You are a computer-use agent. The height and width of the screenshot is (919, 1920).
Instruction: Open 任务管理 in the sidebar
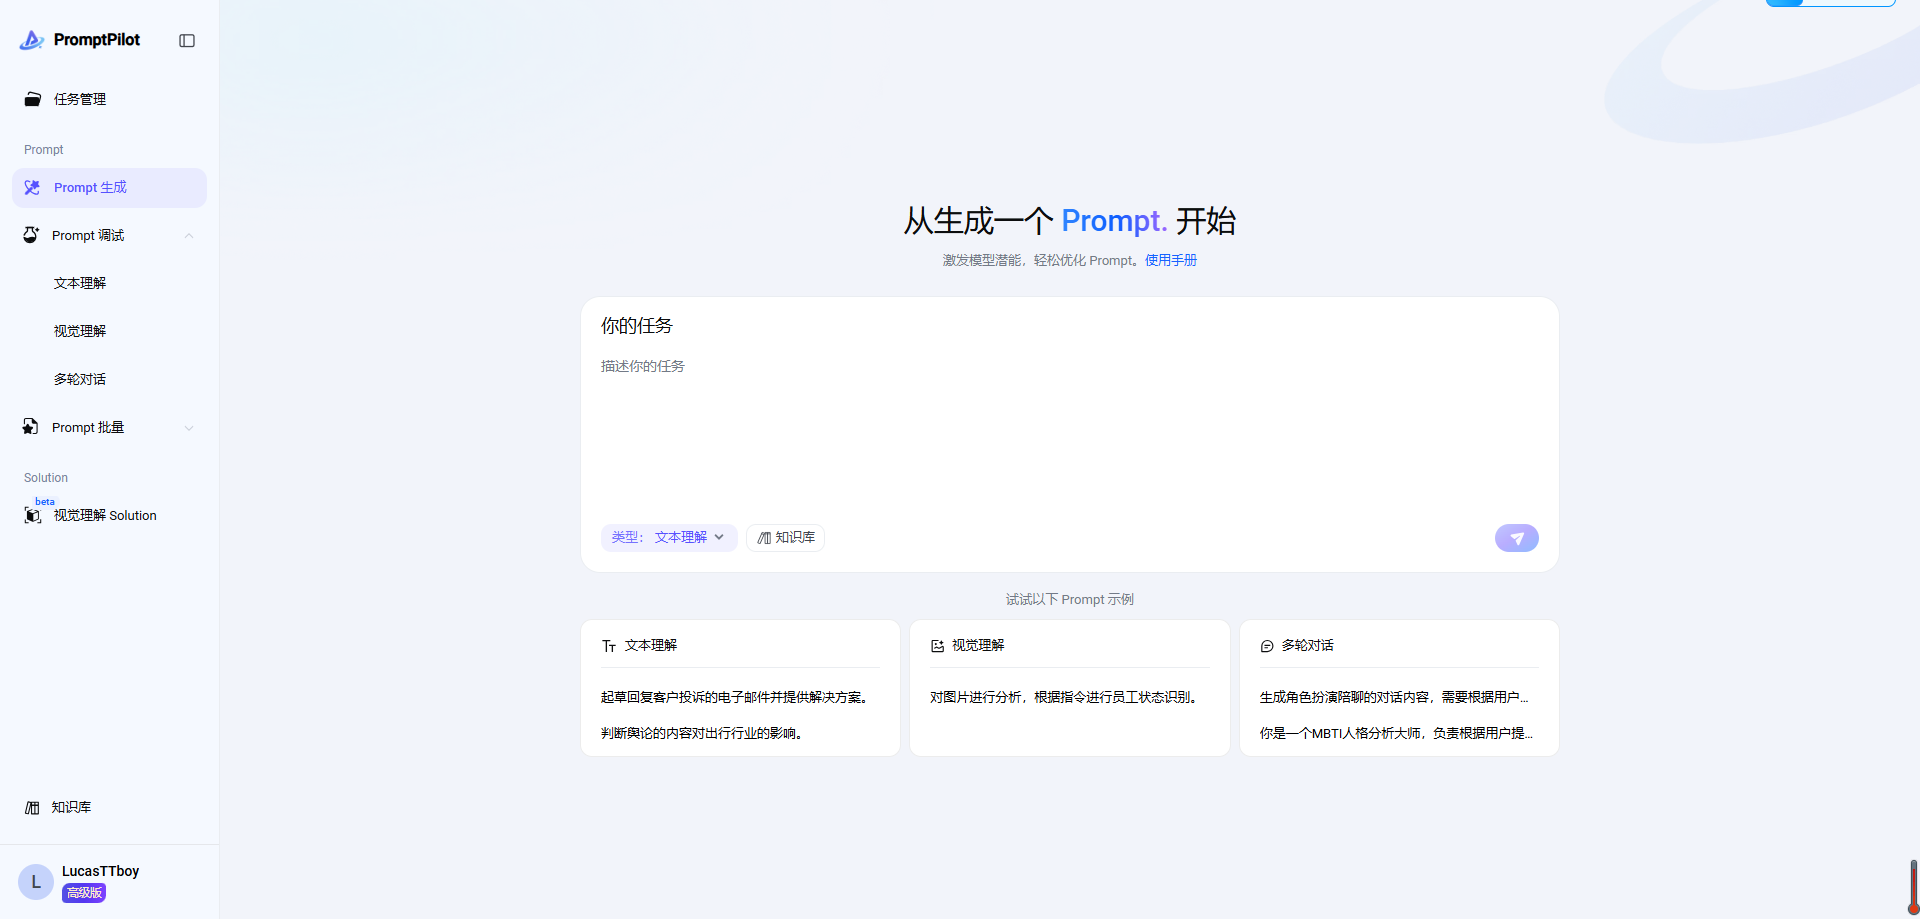click(110, 99)
